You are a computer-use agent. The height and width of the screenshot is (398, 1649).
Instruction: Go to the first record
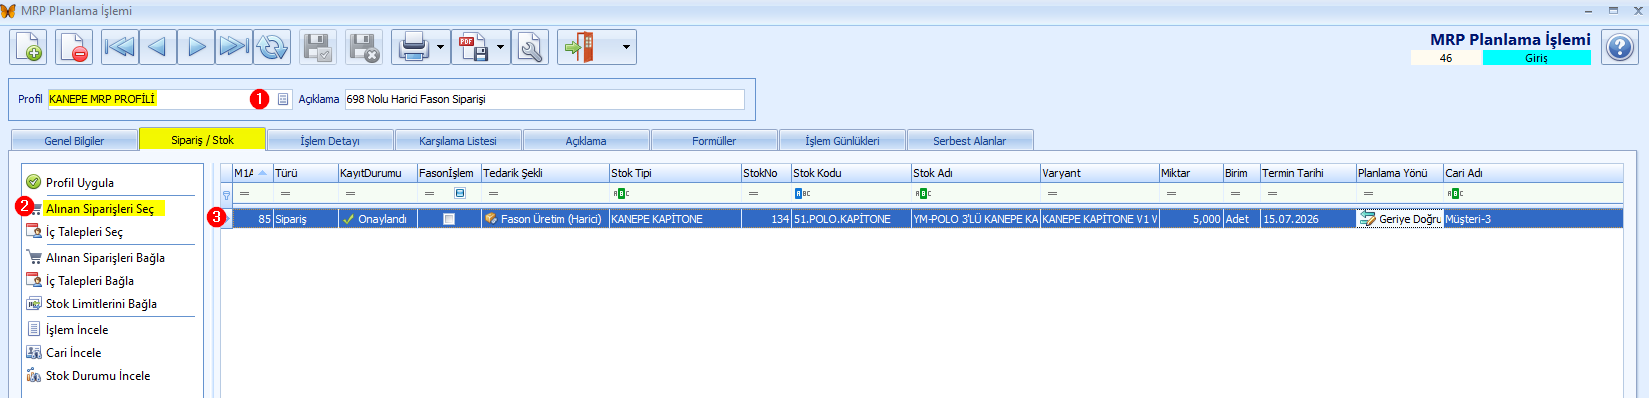[x=120, y=47]
